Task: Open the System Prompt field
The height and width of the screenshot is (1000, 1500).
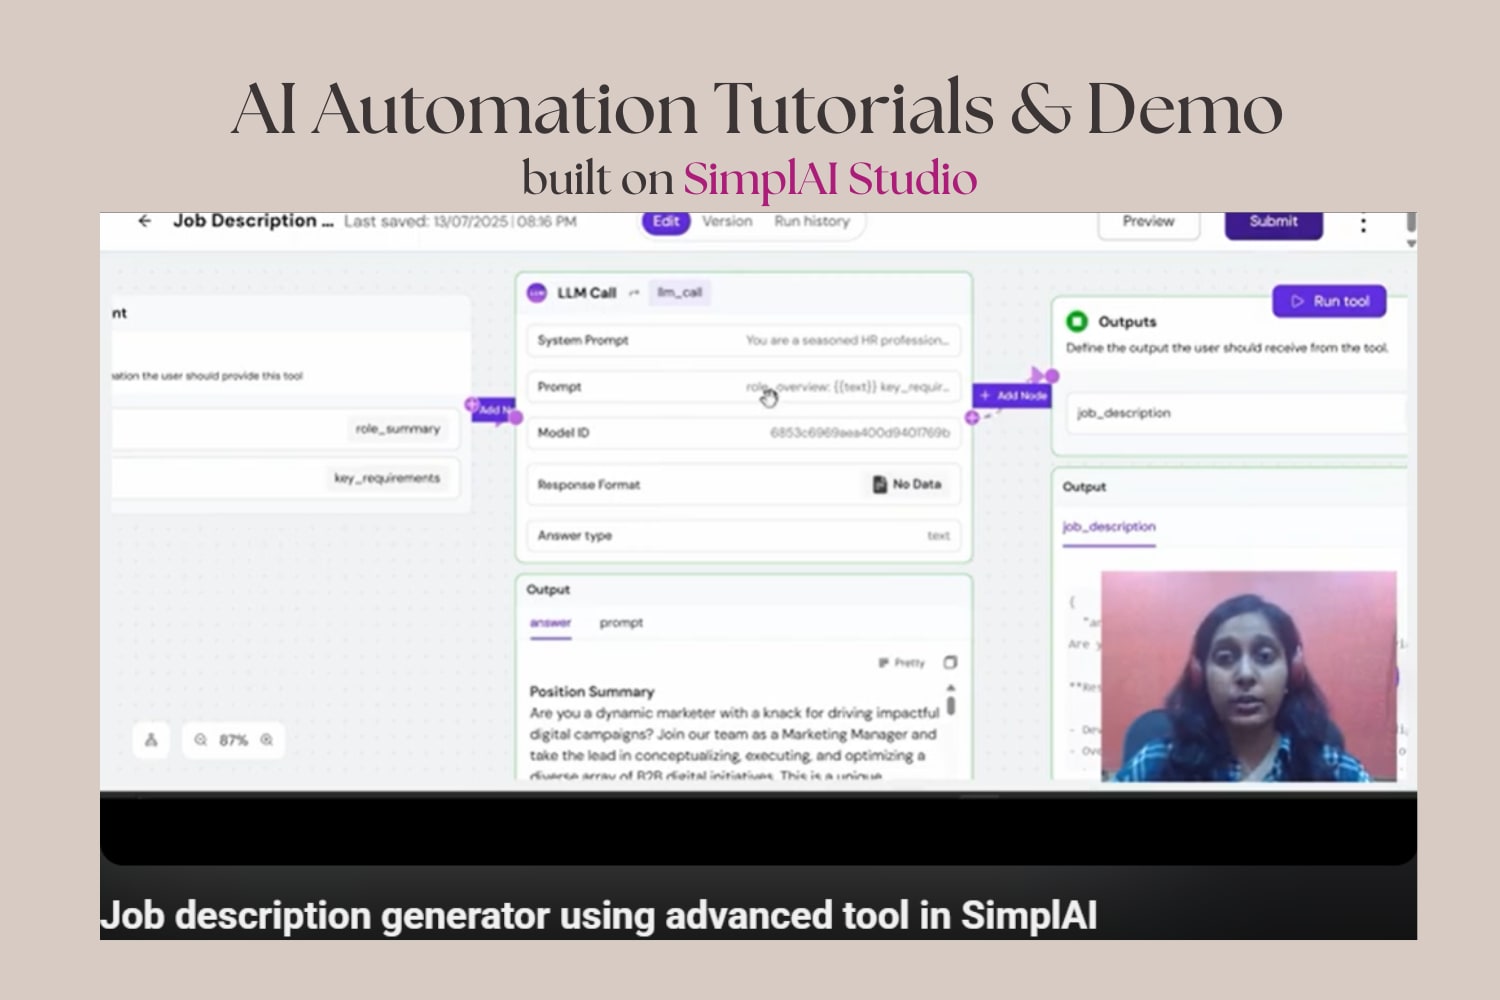Action: [743, 340]
